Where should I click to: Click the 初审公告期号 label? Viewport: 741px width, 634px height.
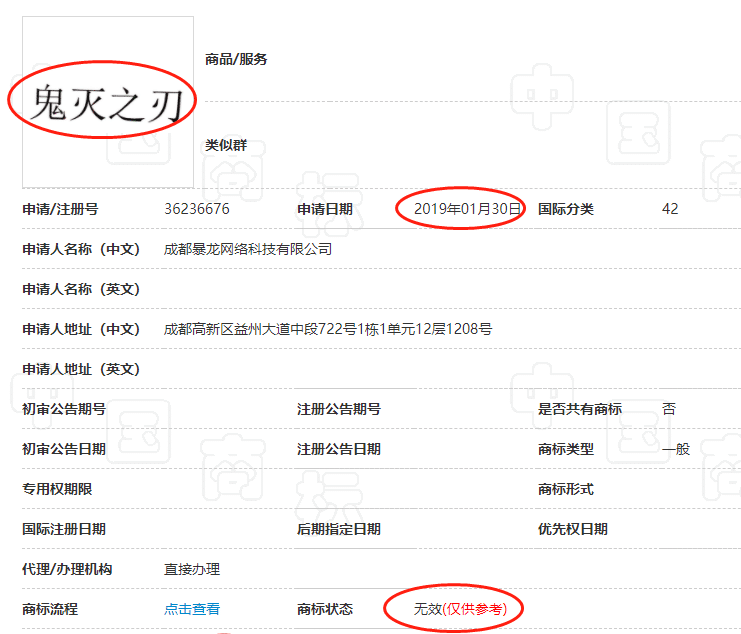click(64, 409)
